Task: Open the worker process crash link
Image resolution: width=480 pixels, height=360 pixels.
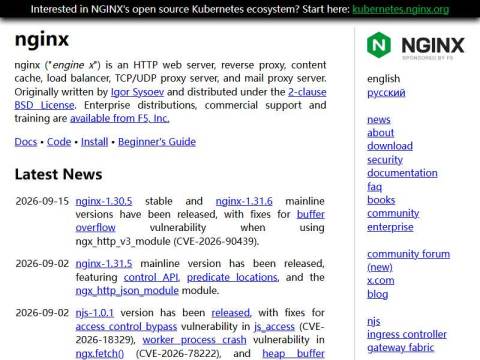Action: tap(194, 340)
